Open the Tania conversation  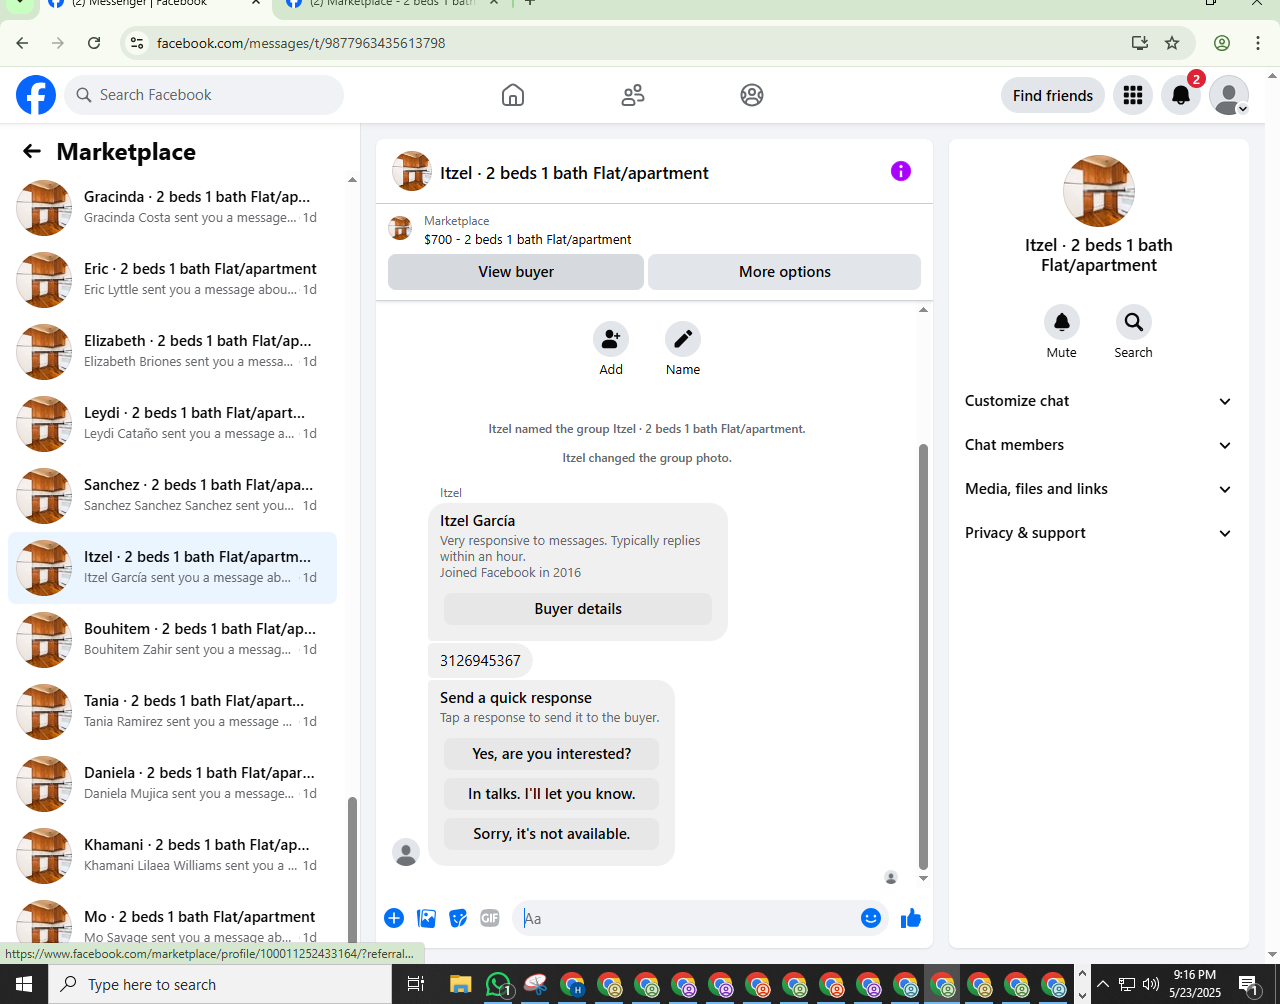172,712
